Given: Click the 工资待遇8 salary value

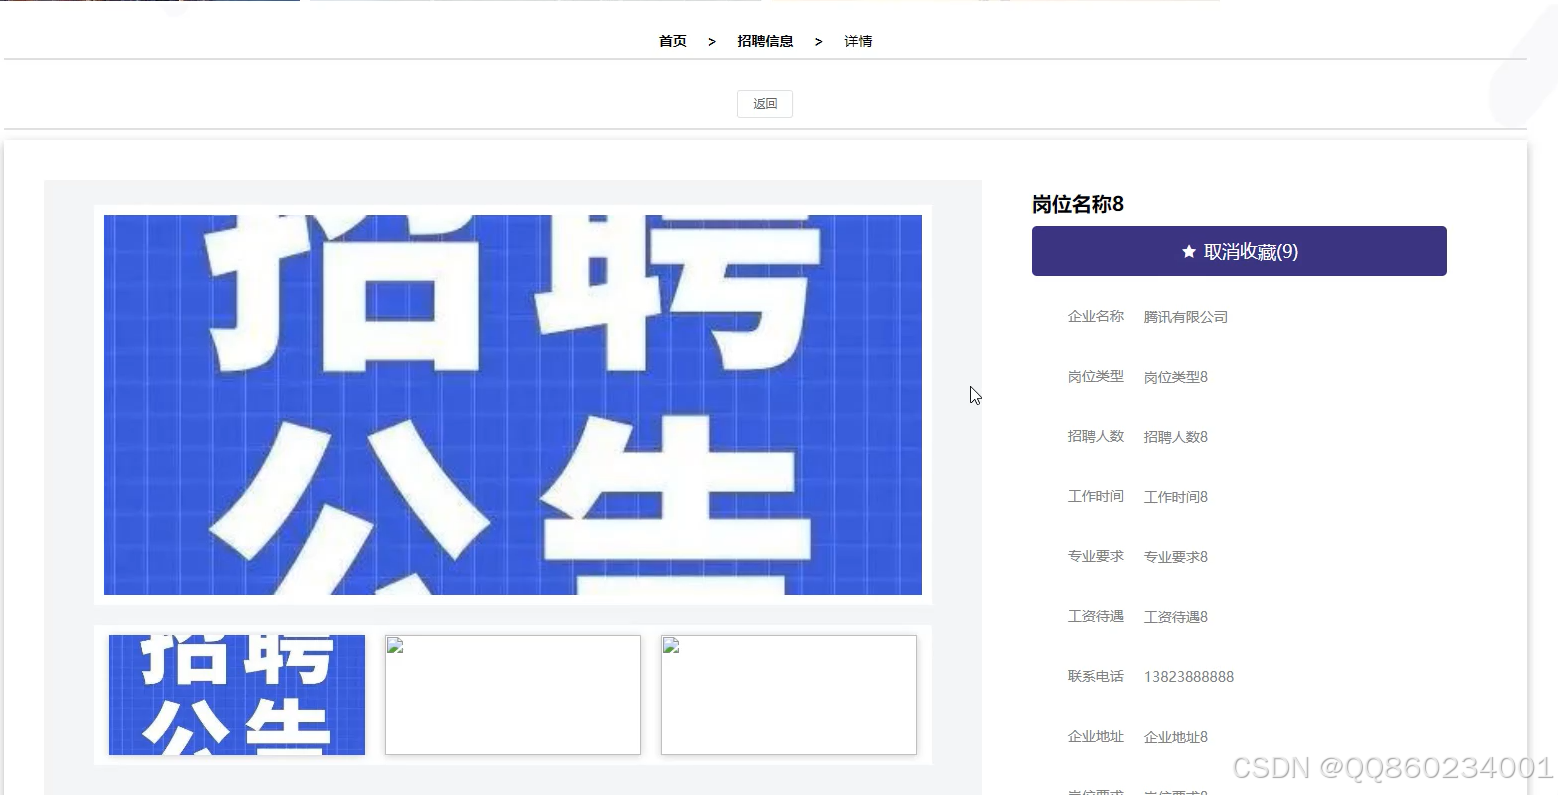Looking at the screenshot, I should [x=1175, y=616].
